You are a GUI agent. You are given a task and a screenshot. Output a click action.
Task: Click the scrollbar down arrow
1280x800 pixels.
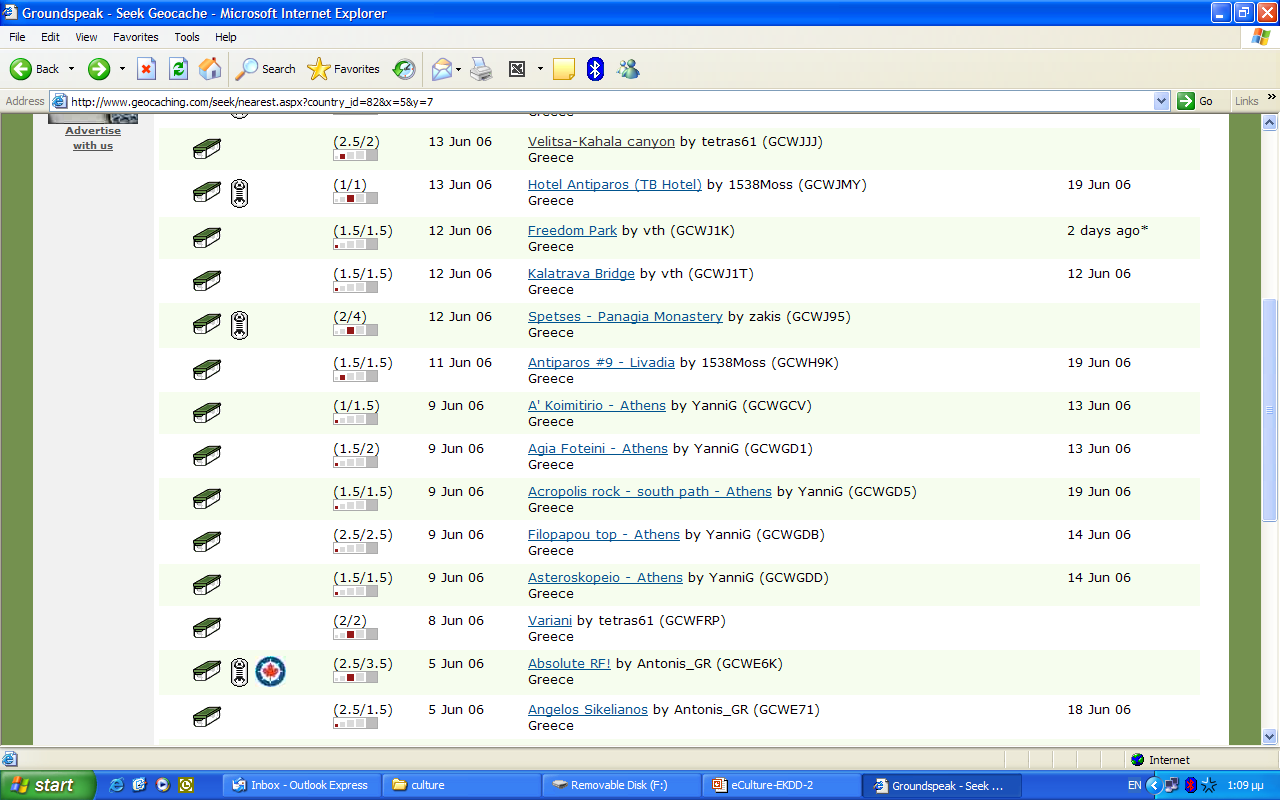[x=1270, y=736]
